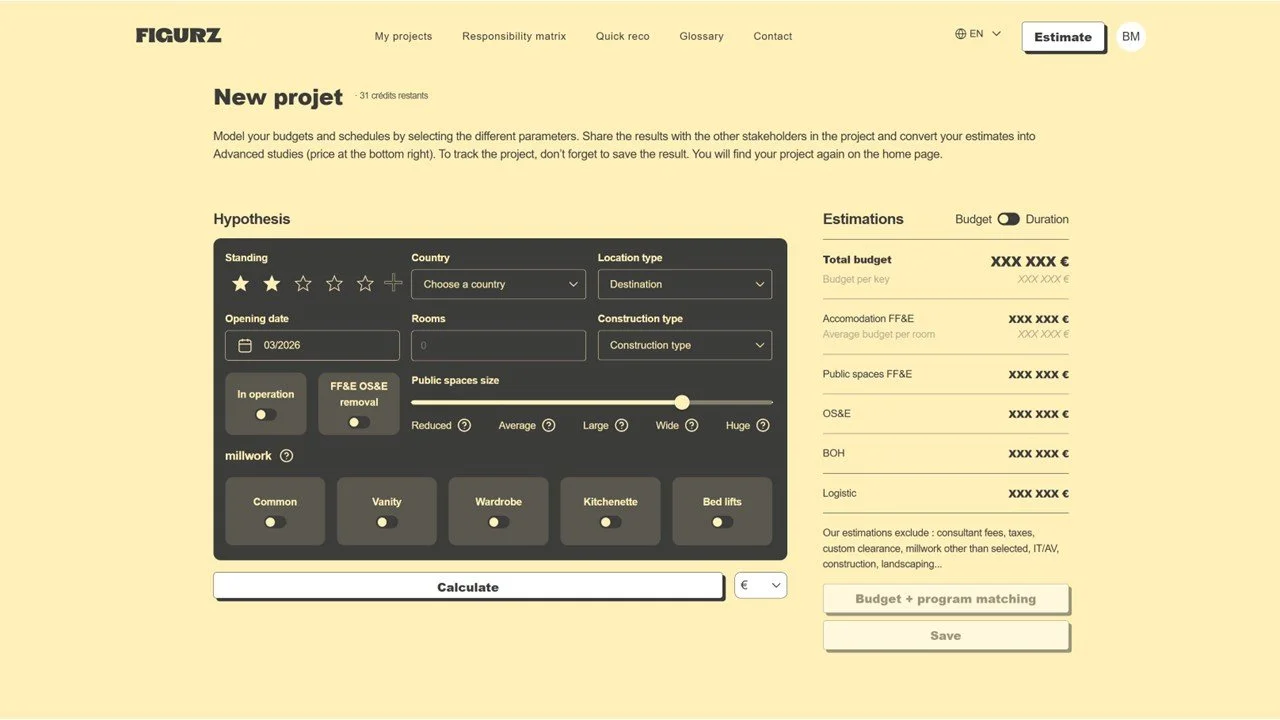Click the BOH row label
The width and height of the screenshot is (1280, 720).
point(834,453)
